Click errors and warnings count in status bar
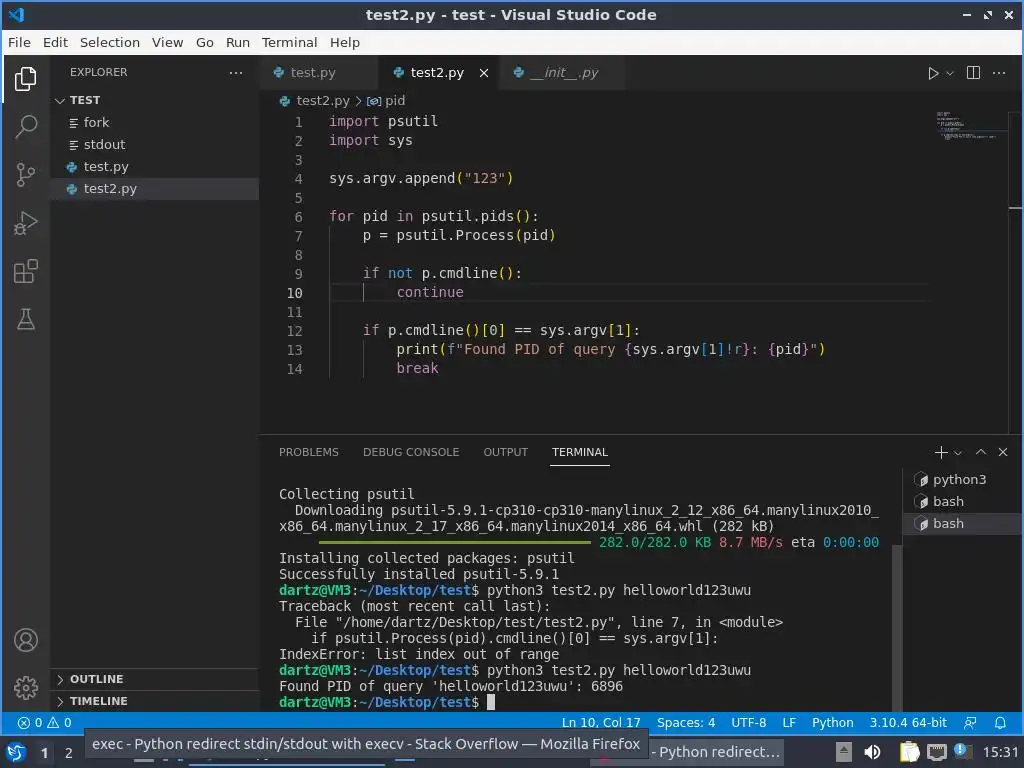 pos(44,722)
